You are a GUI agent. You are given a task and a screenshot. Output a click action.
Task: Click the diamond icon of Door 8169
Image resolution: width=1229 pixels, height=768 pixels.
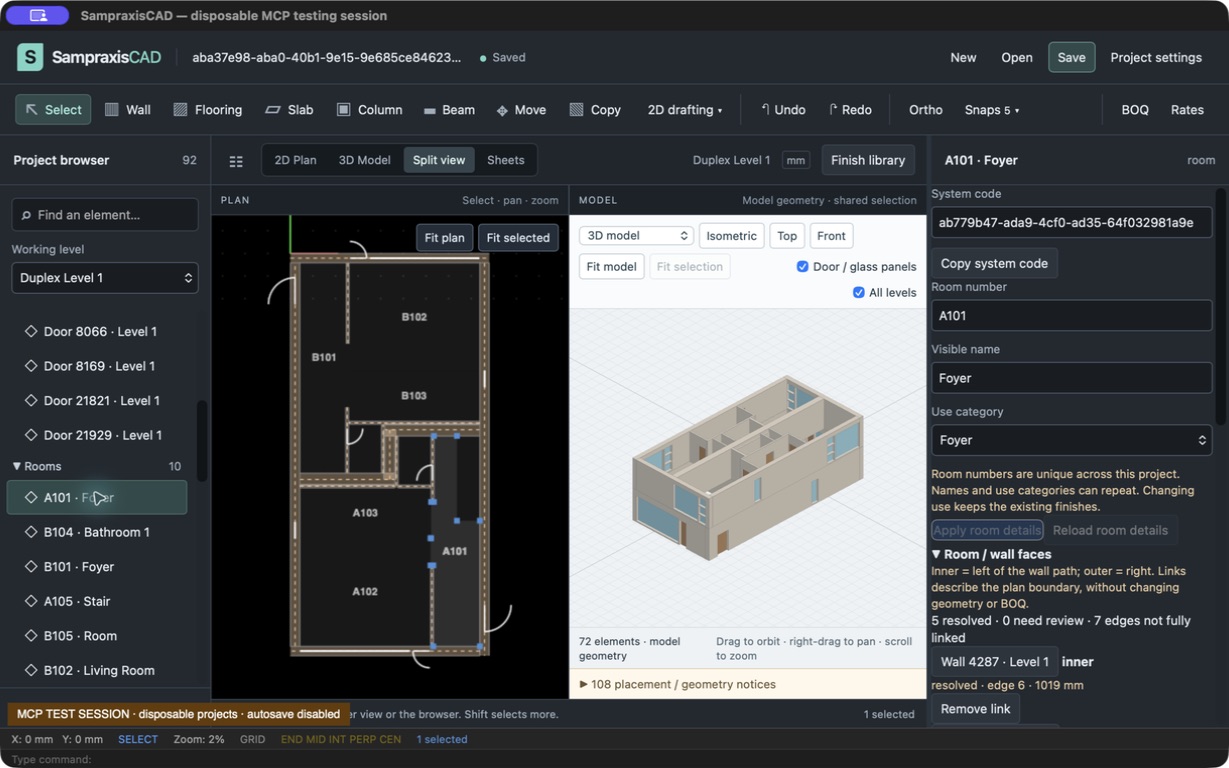[31, 366]
